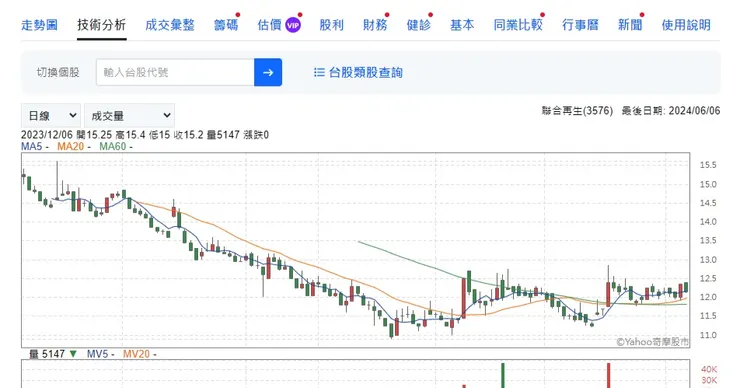Image resolution: width=740 pixels, height=388 pixels.
Task: Open the 新聞 tab
Action: [630, 25]
